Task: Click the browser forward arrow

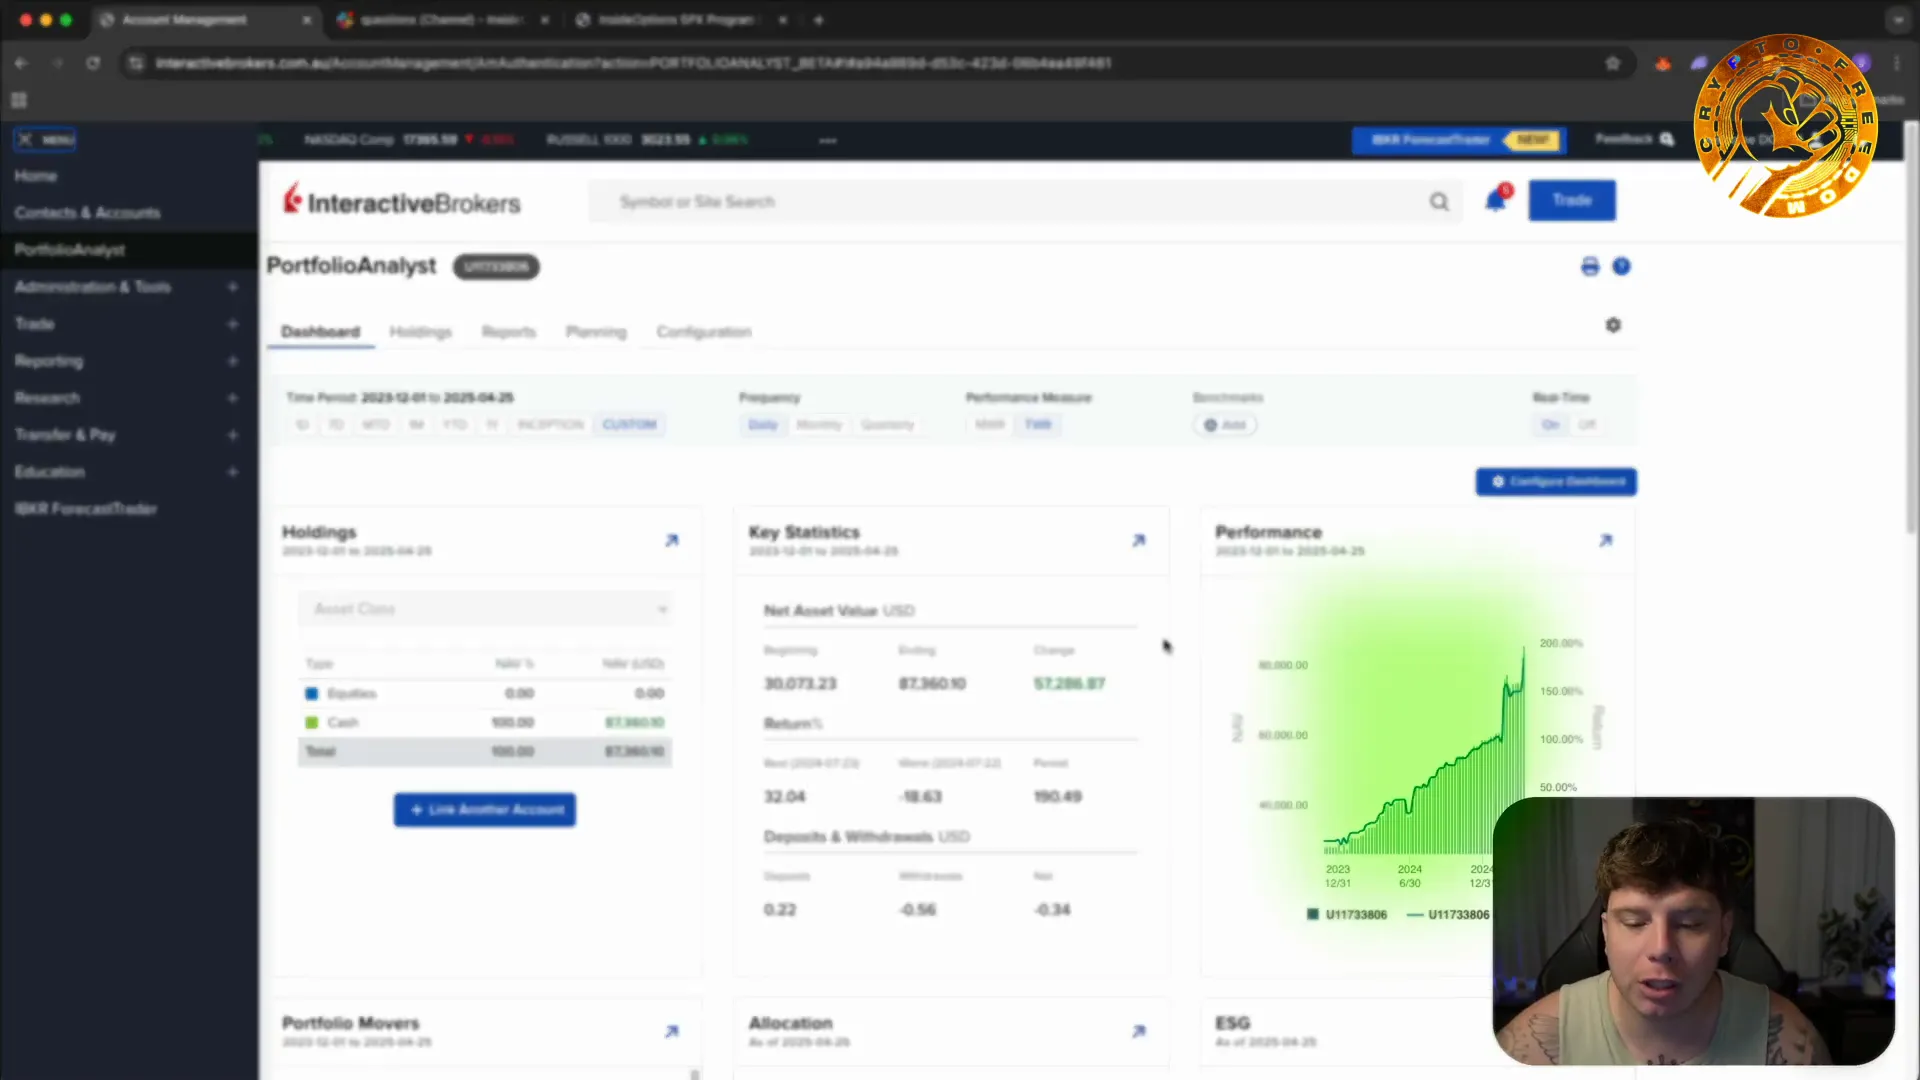Action: 57,63
